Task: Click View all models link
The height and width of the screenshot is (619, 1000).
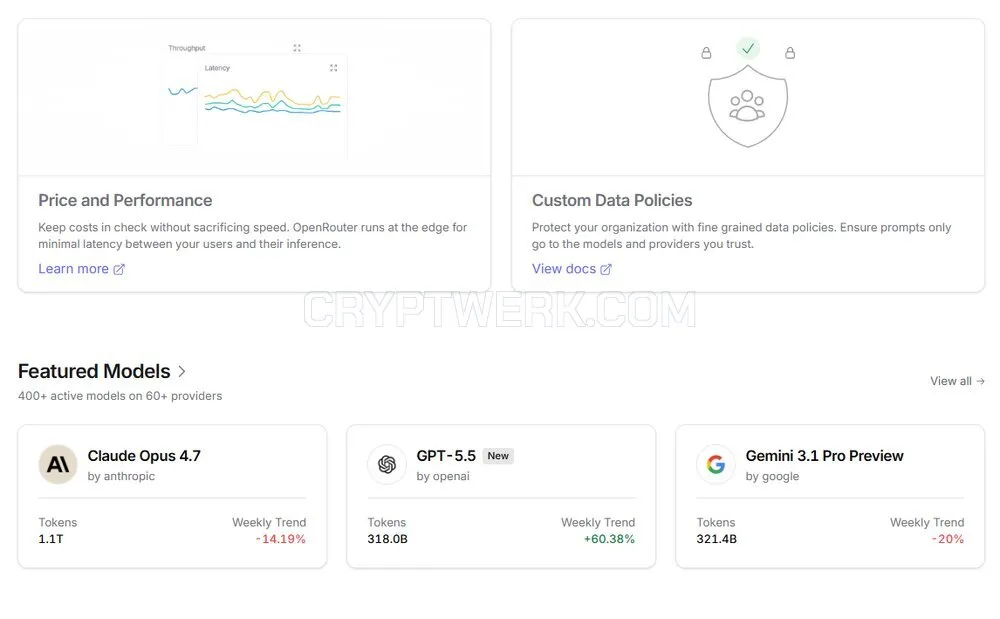Action: pyautogui.click(x=957, y=381)
